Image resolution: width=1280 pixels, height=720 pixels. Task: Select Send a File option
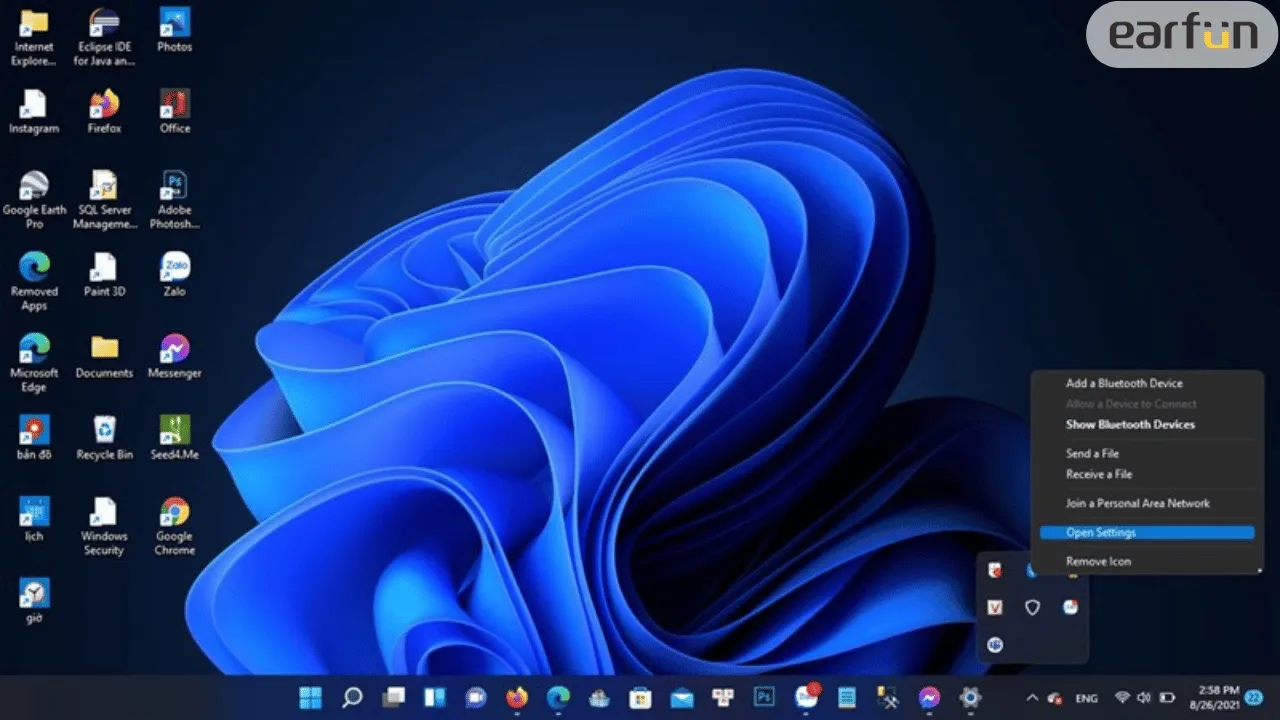[x=1092, y=454]
